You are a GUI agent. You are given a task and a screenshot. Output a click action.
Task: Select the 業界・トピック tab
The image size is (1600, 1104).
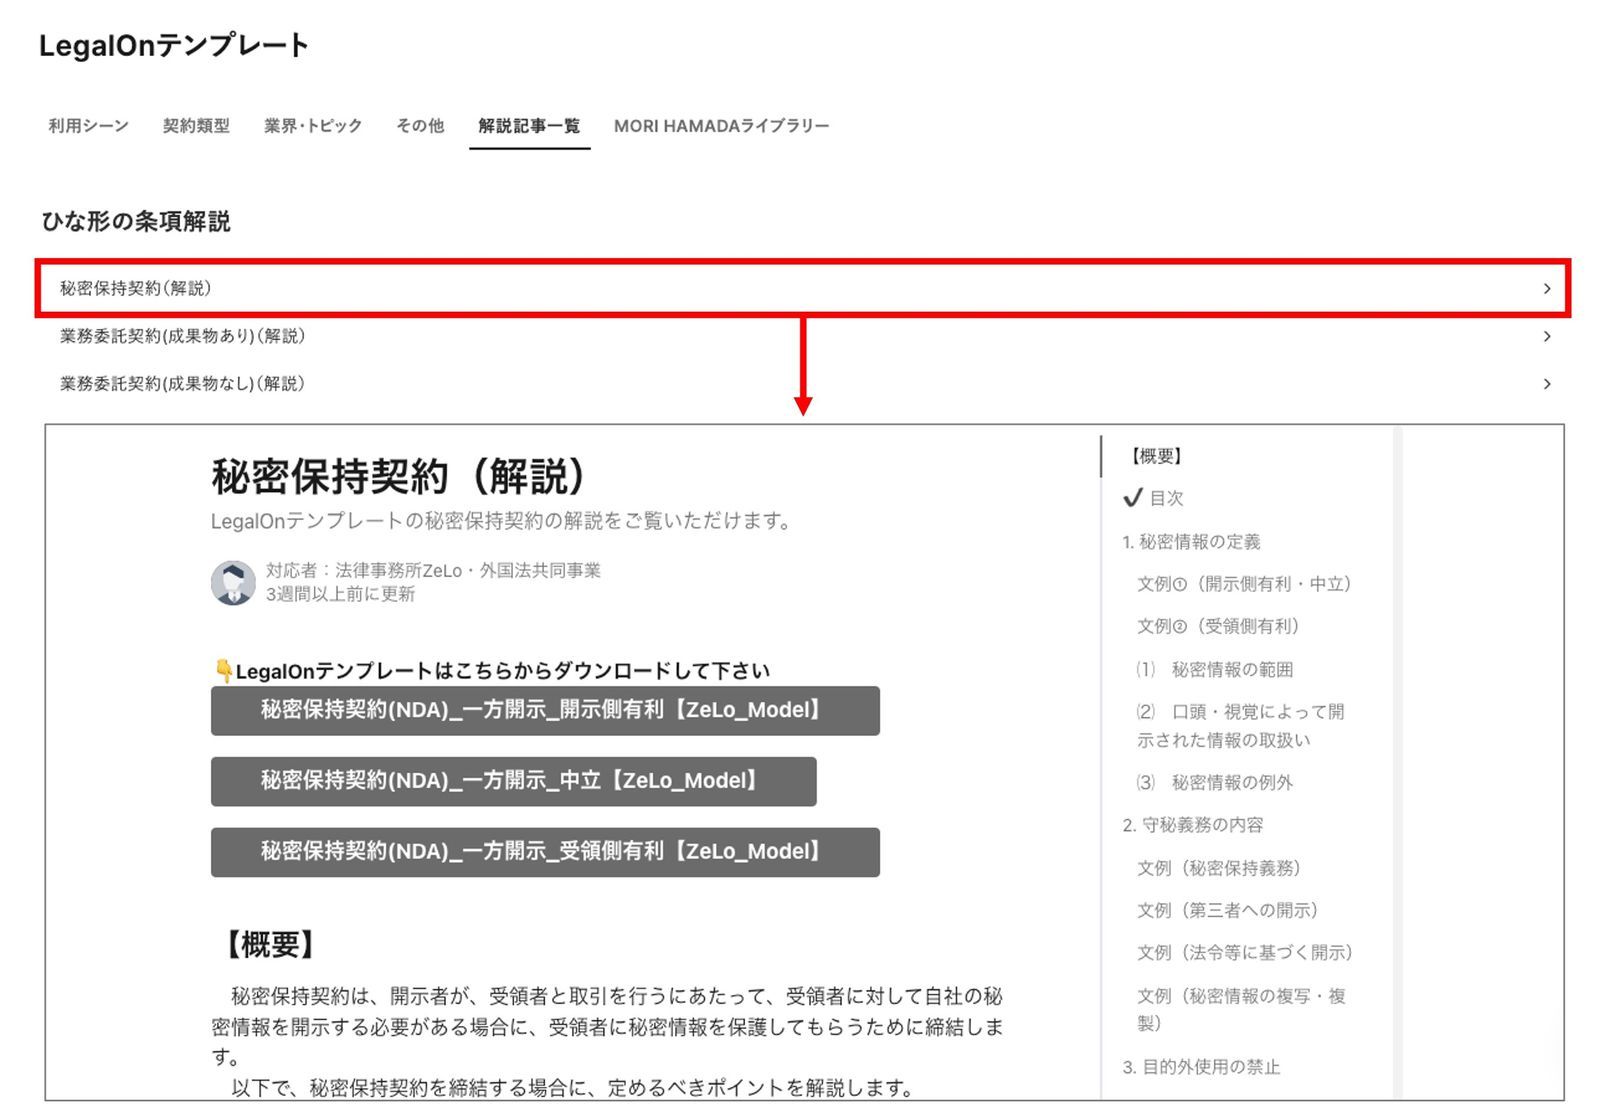coord(312,126)
